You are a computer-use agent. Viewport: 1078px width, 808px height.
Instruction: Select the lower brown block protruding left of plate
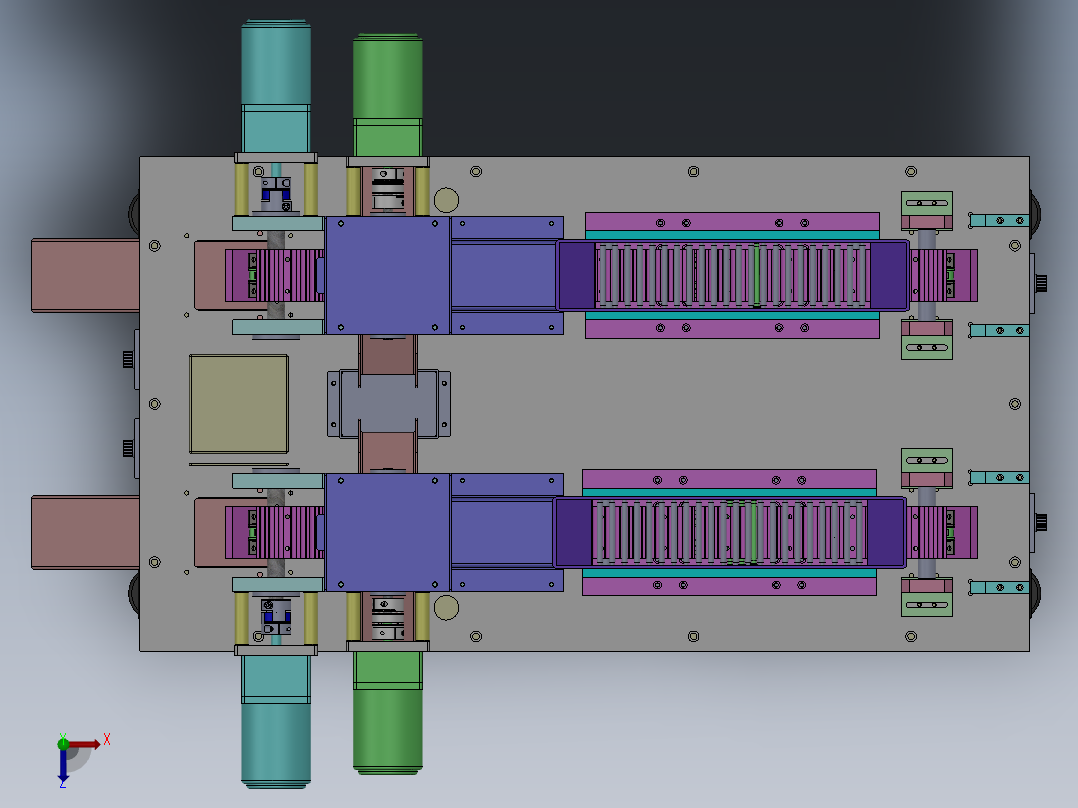85,532
